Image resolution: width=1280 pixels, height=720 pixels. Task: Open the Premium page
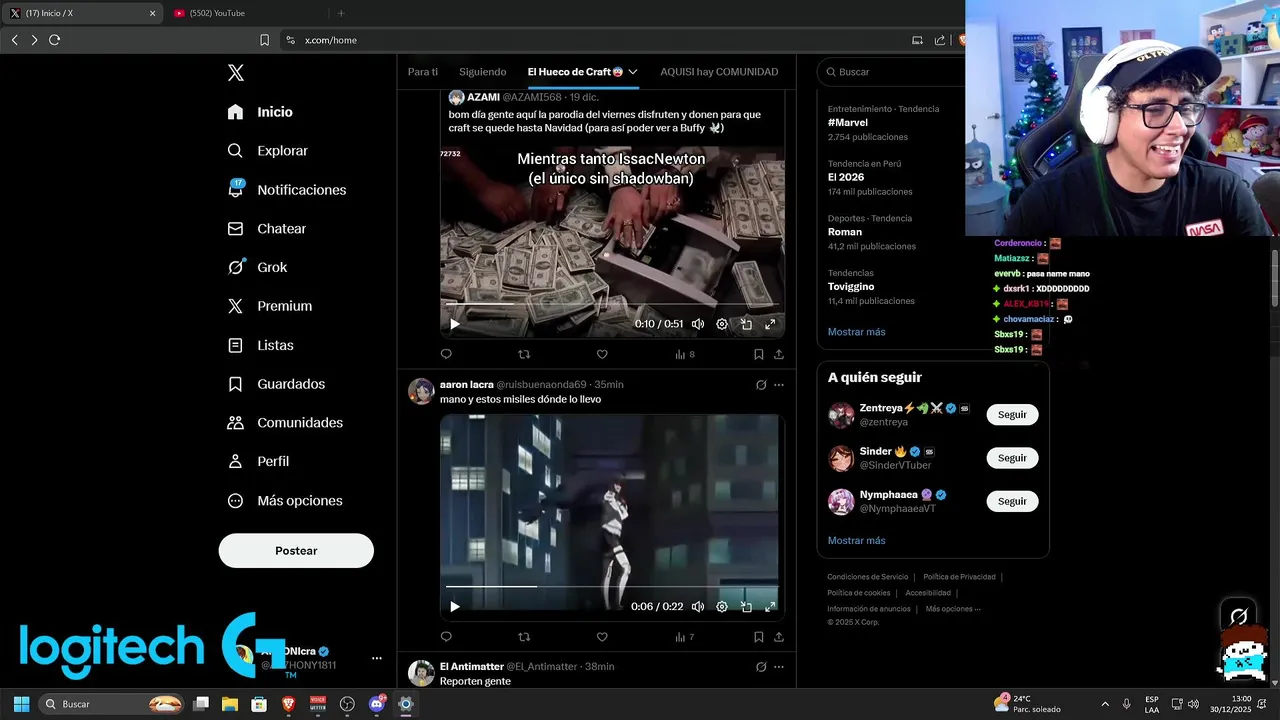coord(269,306)
